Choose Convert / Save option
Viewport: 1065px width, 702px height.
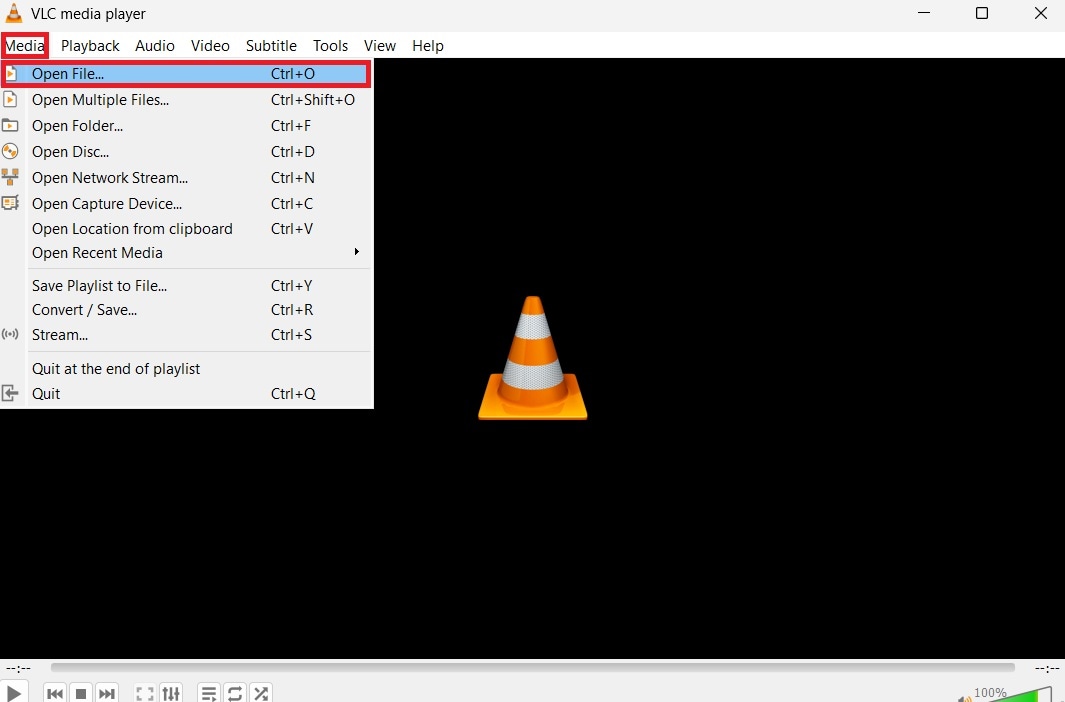point(84,310)
